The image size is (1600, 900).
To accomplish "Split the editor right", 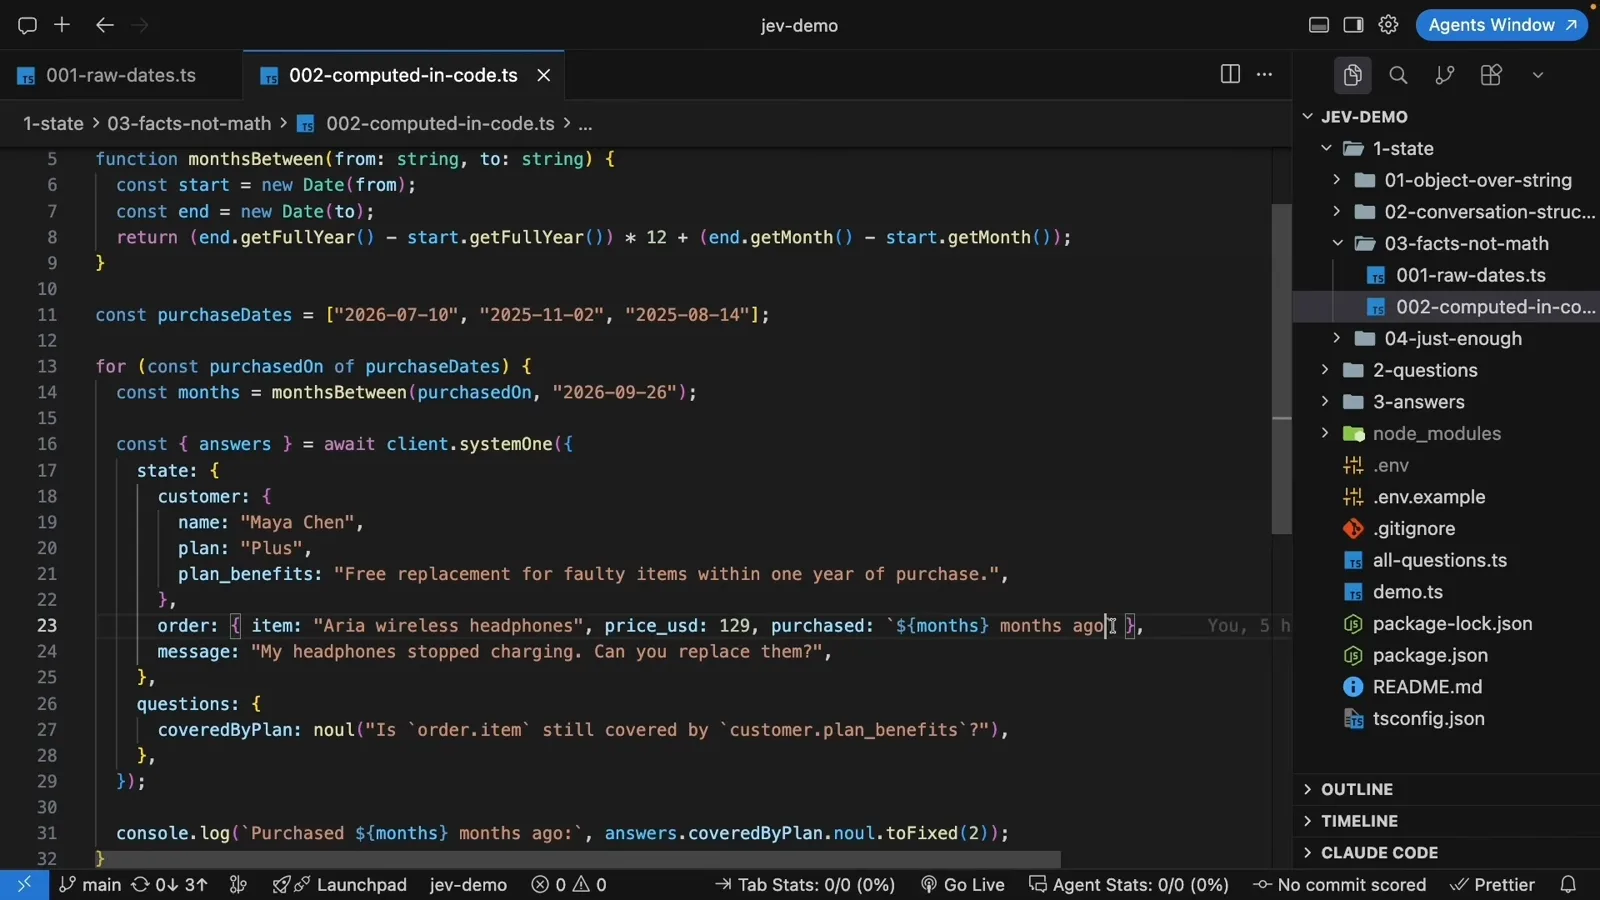I will point(1230,74).
